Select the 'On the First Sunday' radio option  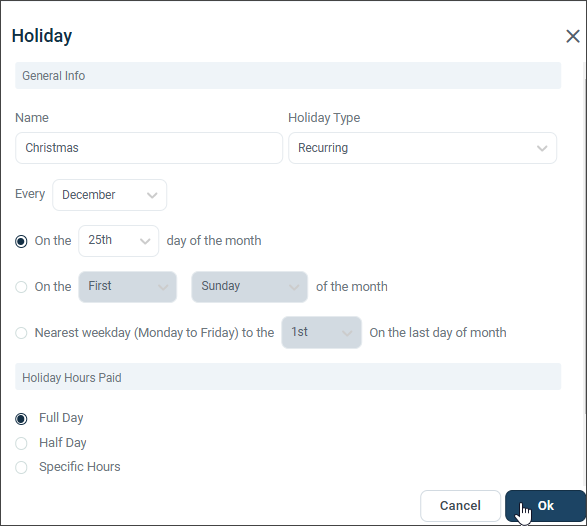[x=21, y=287]
